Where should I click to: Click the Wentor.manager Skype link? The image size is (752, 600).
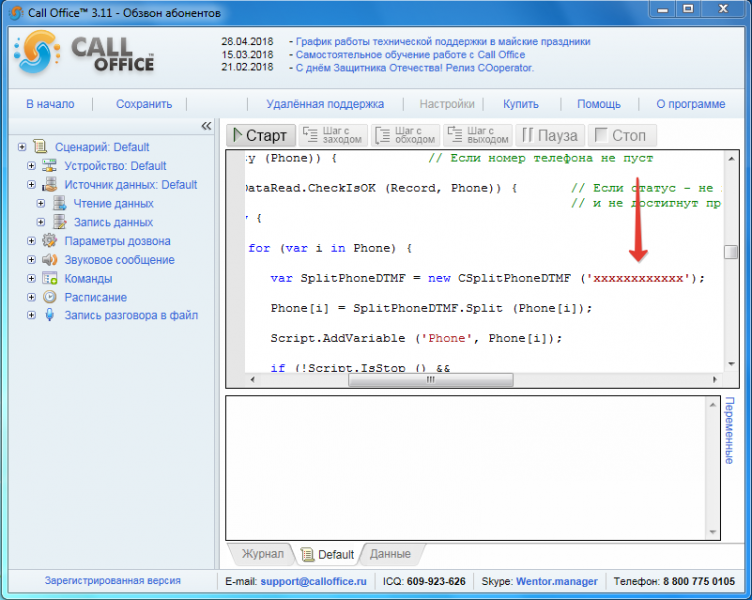coord(556,581)
